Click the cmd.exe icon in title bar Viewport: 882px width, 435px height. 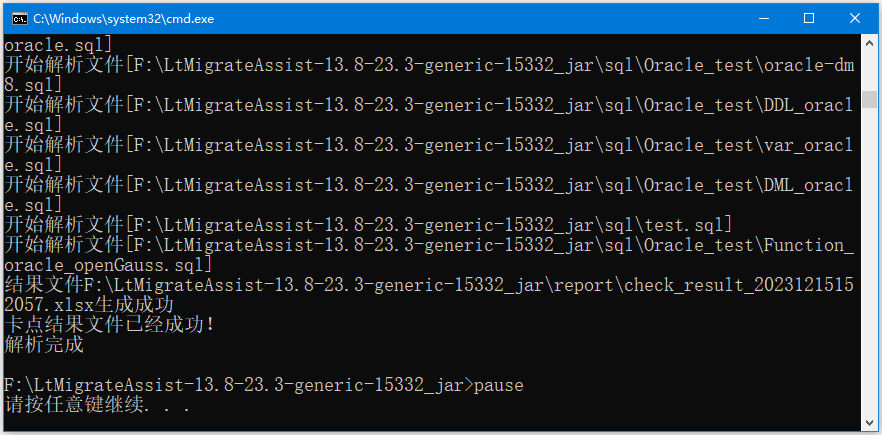pyautogui.click(x=19, y=19)
